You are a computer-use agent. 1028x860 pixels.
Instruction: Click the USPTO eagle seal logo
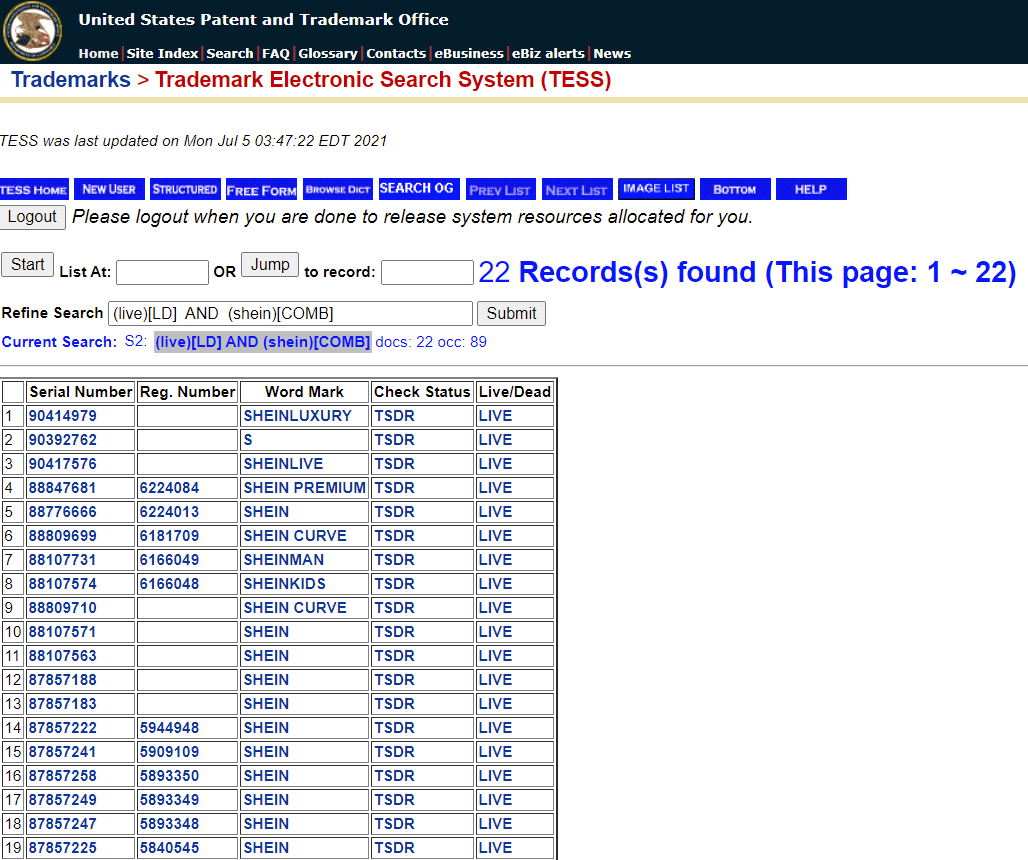point(32,31)
